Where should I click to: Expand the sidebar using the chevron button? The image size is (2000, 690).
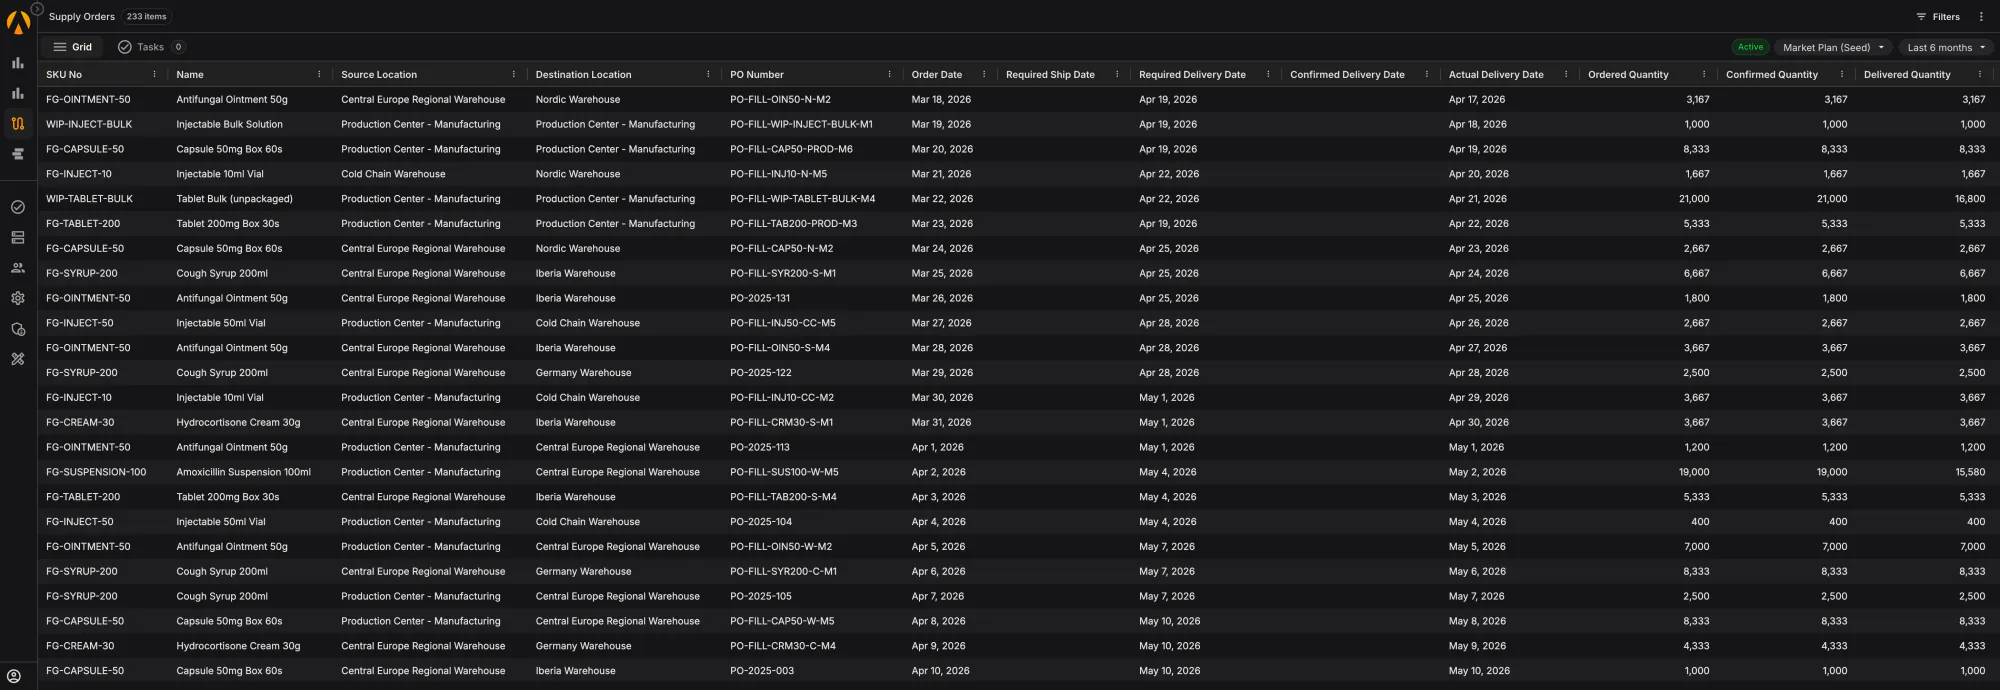click(37, 9)
